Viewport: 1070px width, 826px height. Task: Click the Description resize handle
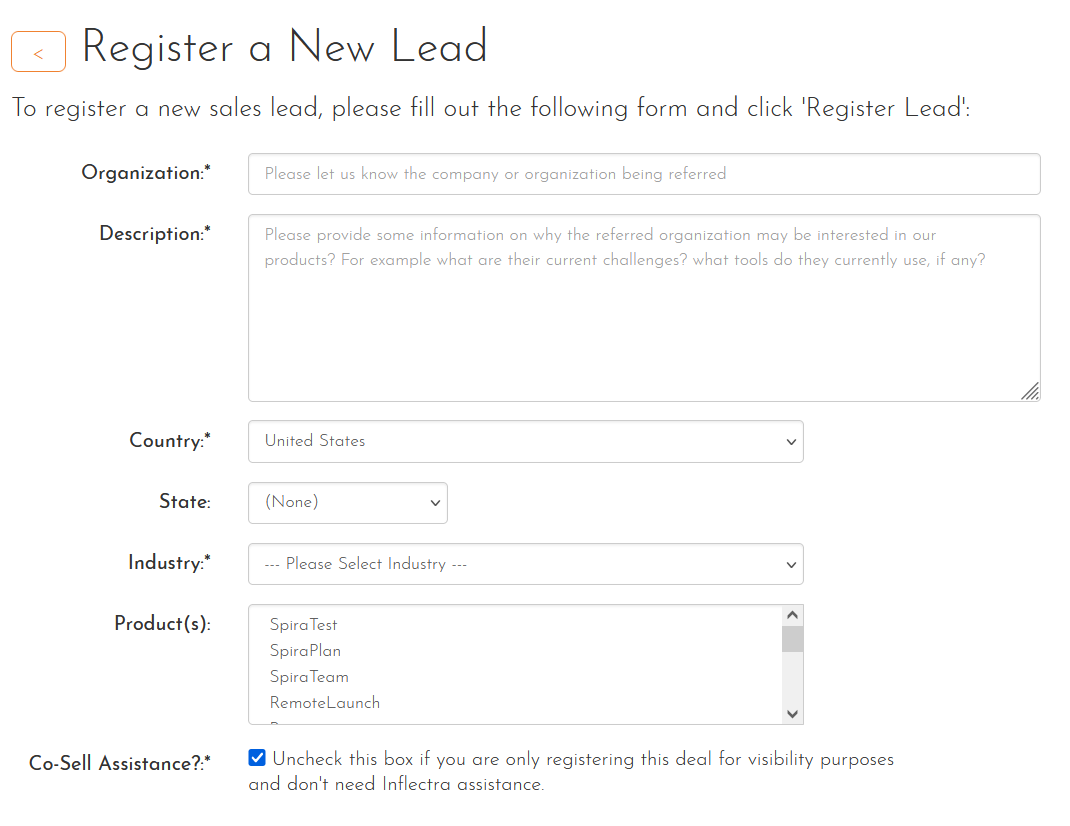[x=1030, y=392]
